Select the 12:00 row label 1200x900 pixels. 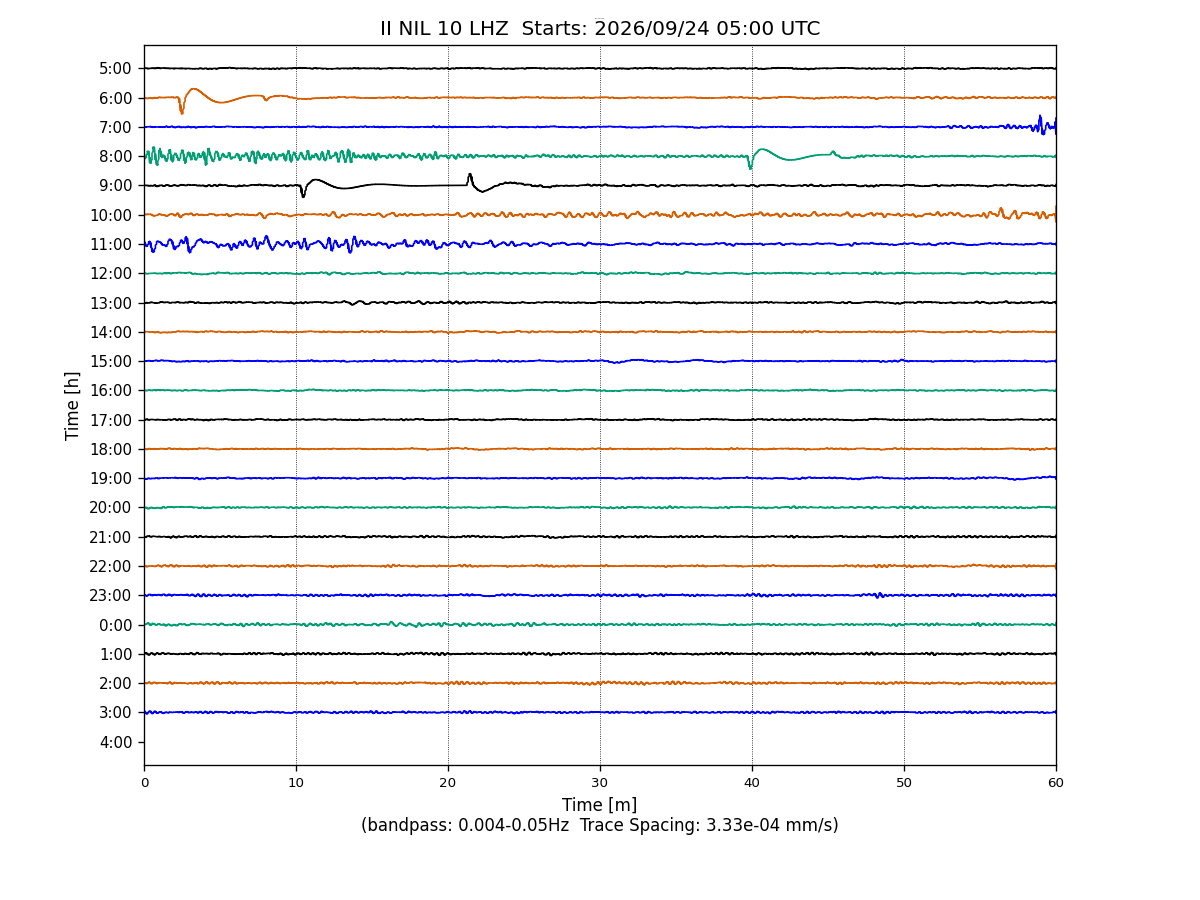[x=111, y=273]
